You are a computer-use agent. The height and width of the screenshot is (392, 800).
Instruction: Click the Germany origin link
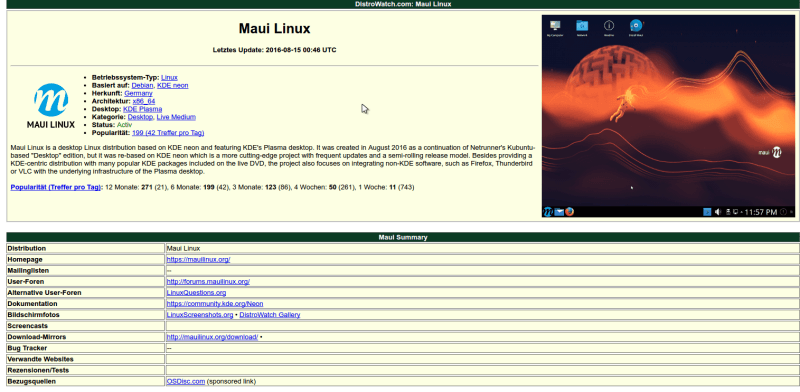click(x=138, y=93)
